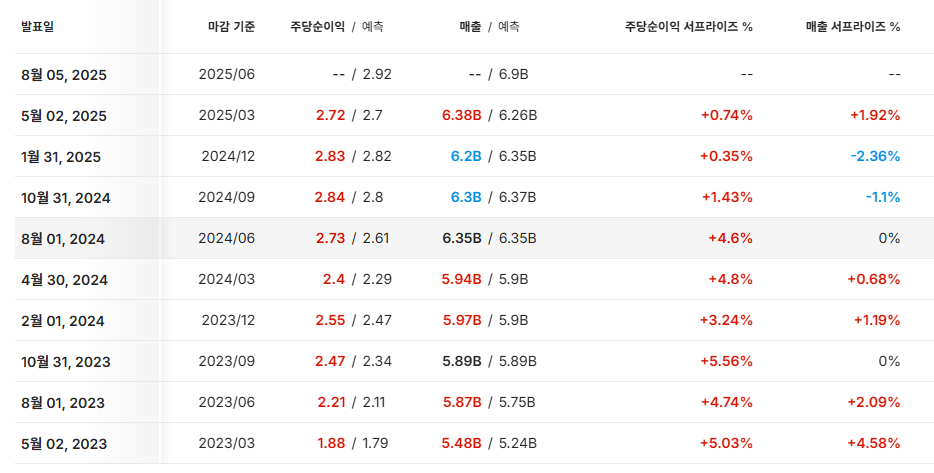Click the revenue surprise +2.09%
Viewport: 934px width, 473px height.
pyautogui.click(x=874, y=403)
